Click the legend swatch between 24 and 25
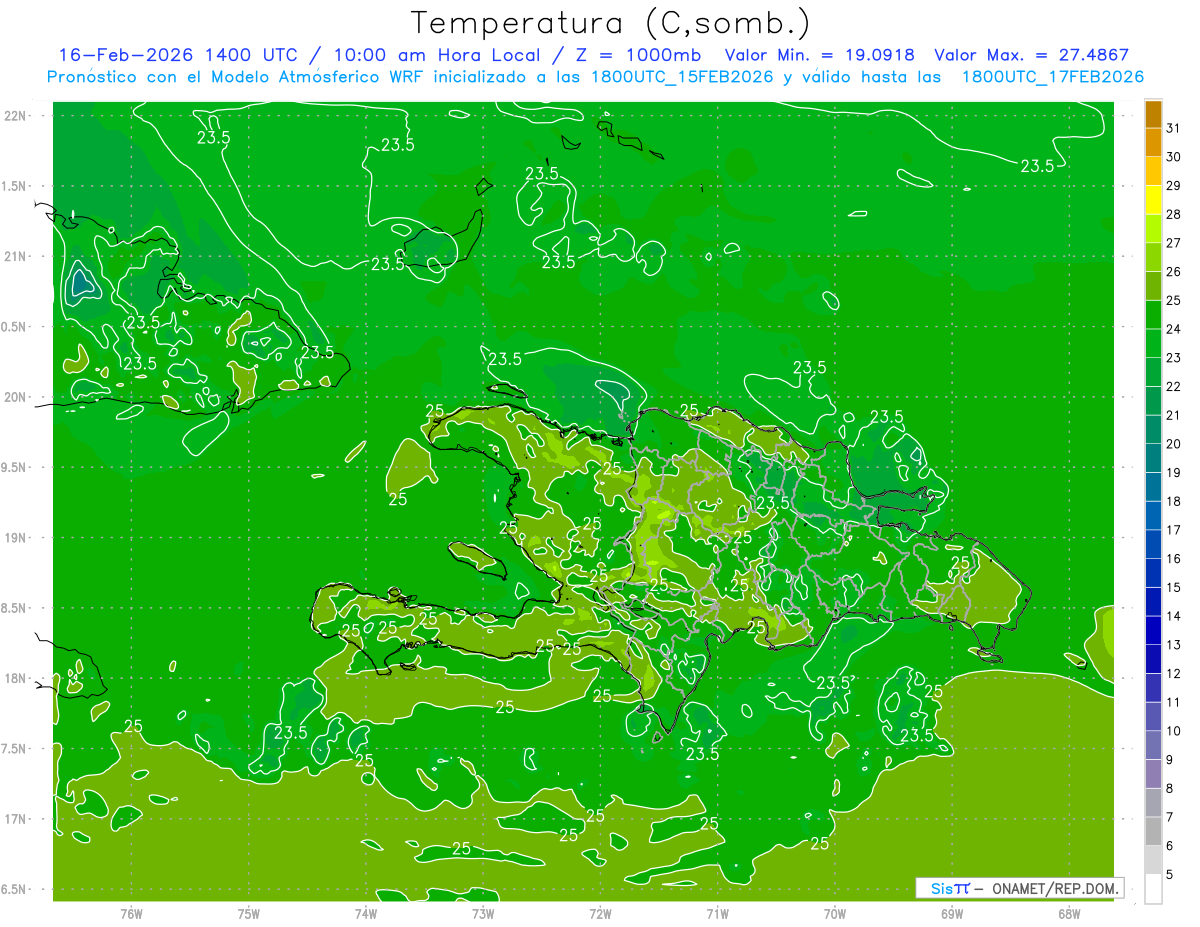Viewport: 1200px width, 927px height. (x=1153, y=315)
